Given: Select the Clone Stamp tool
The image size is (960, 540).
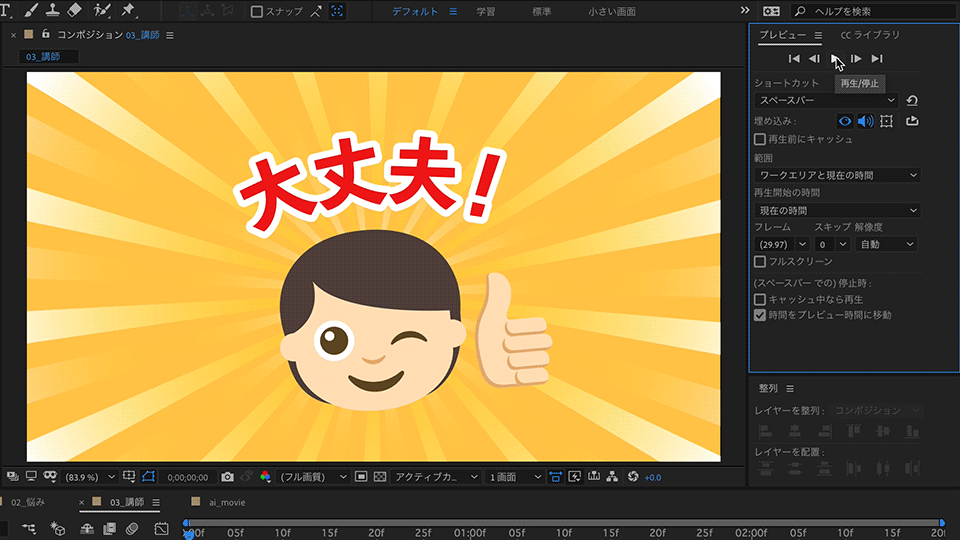Looking at the screenshot, I should 53,10.
